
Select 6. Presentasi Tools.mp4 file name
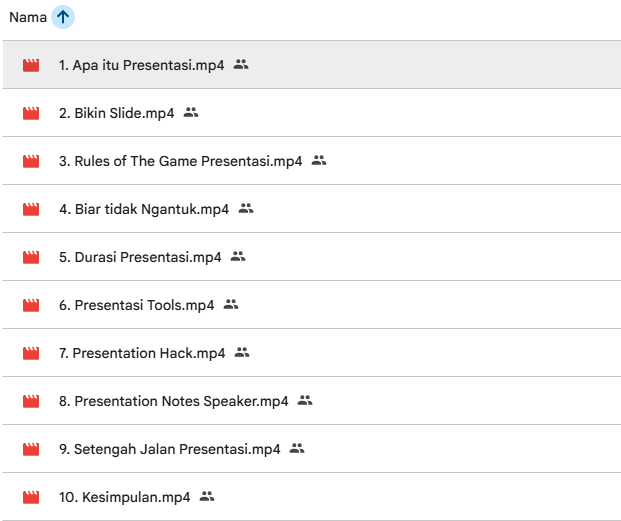pyautogui.click(x=137, y=305)
